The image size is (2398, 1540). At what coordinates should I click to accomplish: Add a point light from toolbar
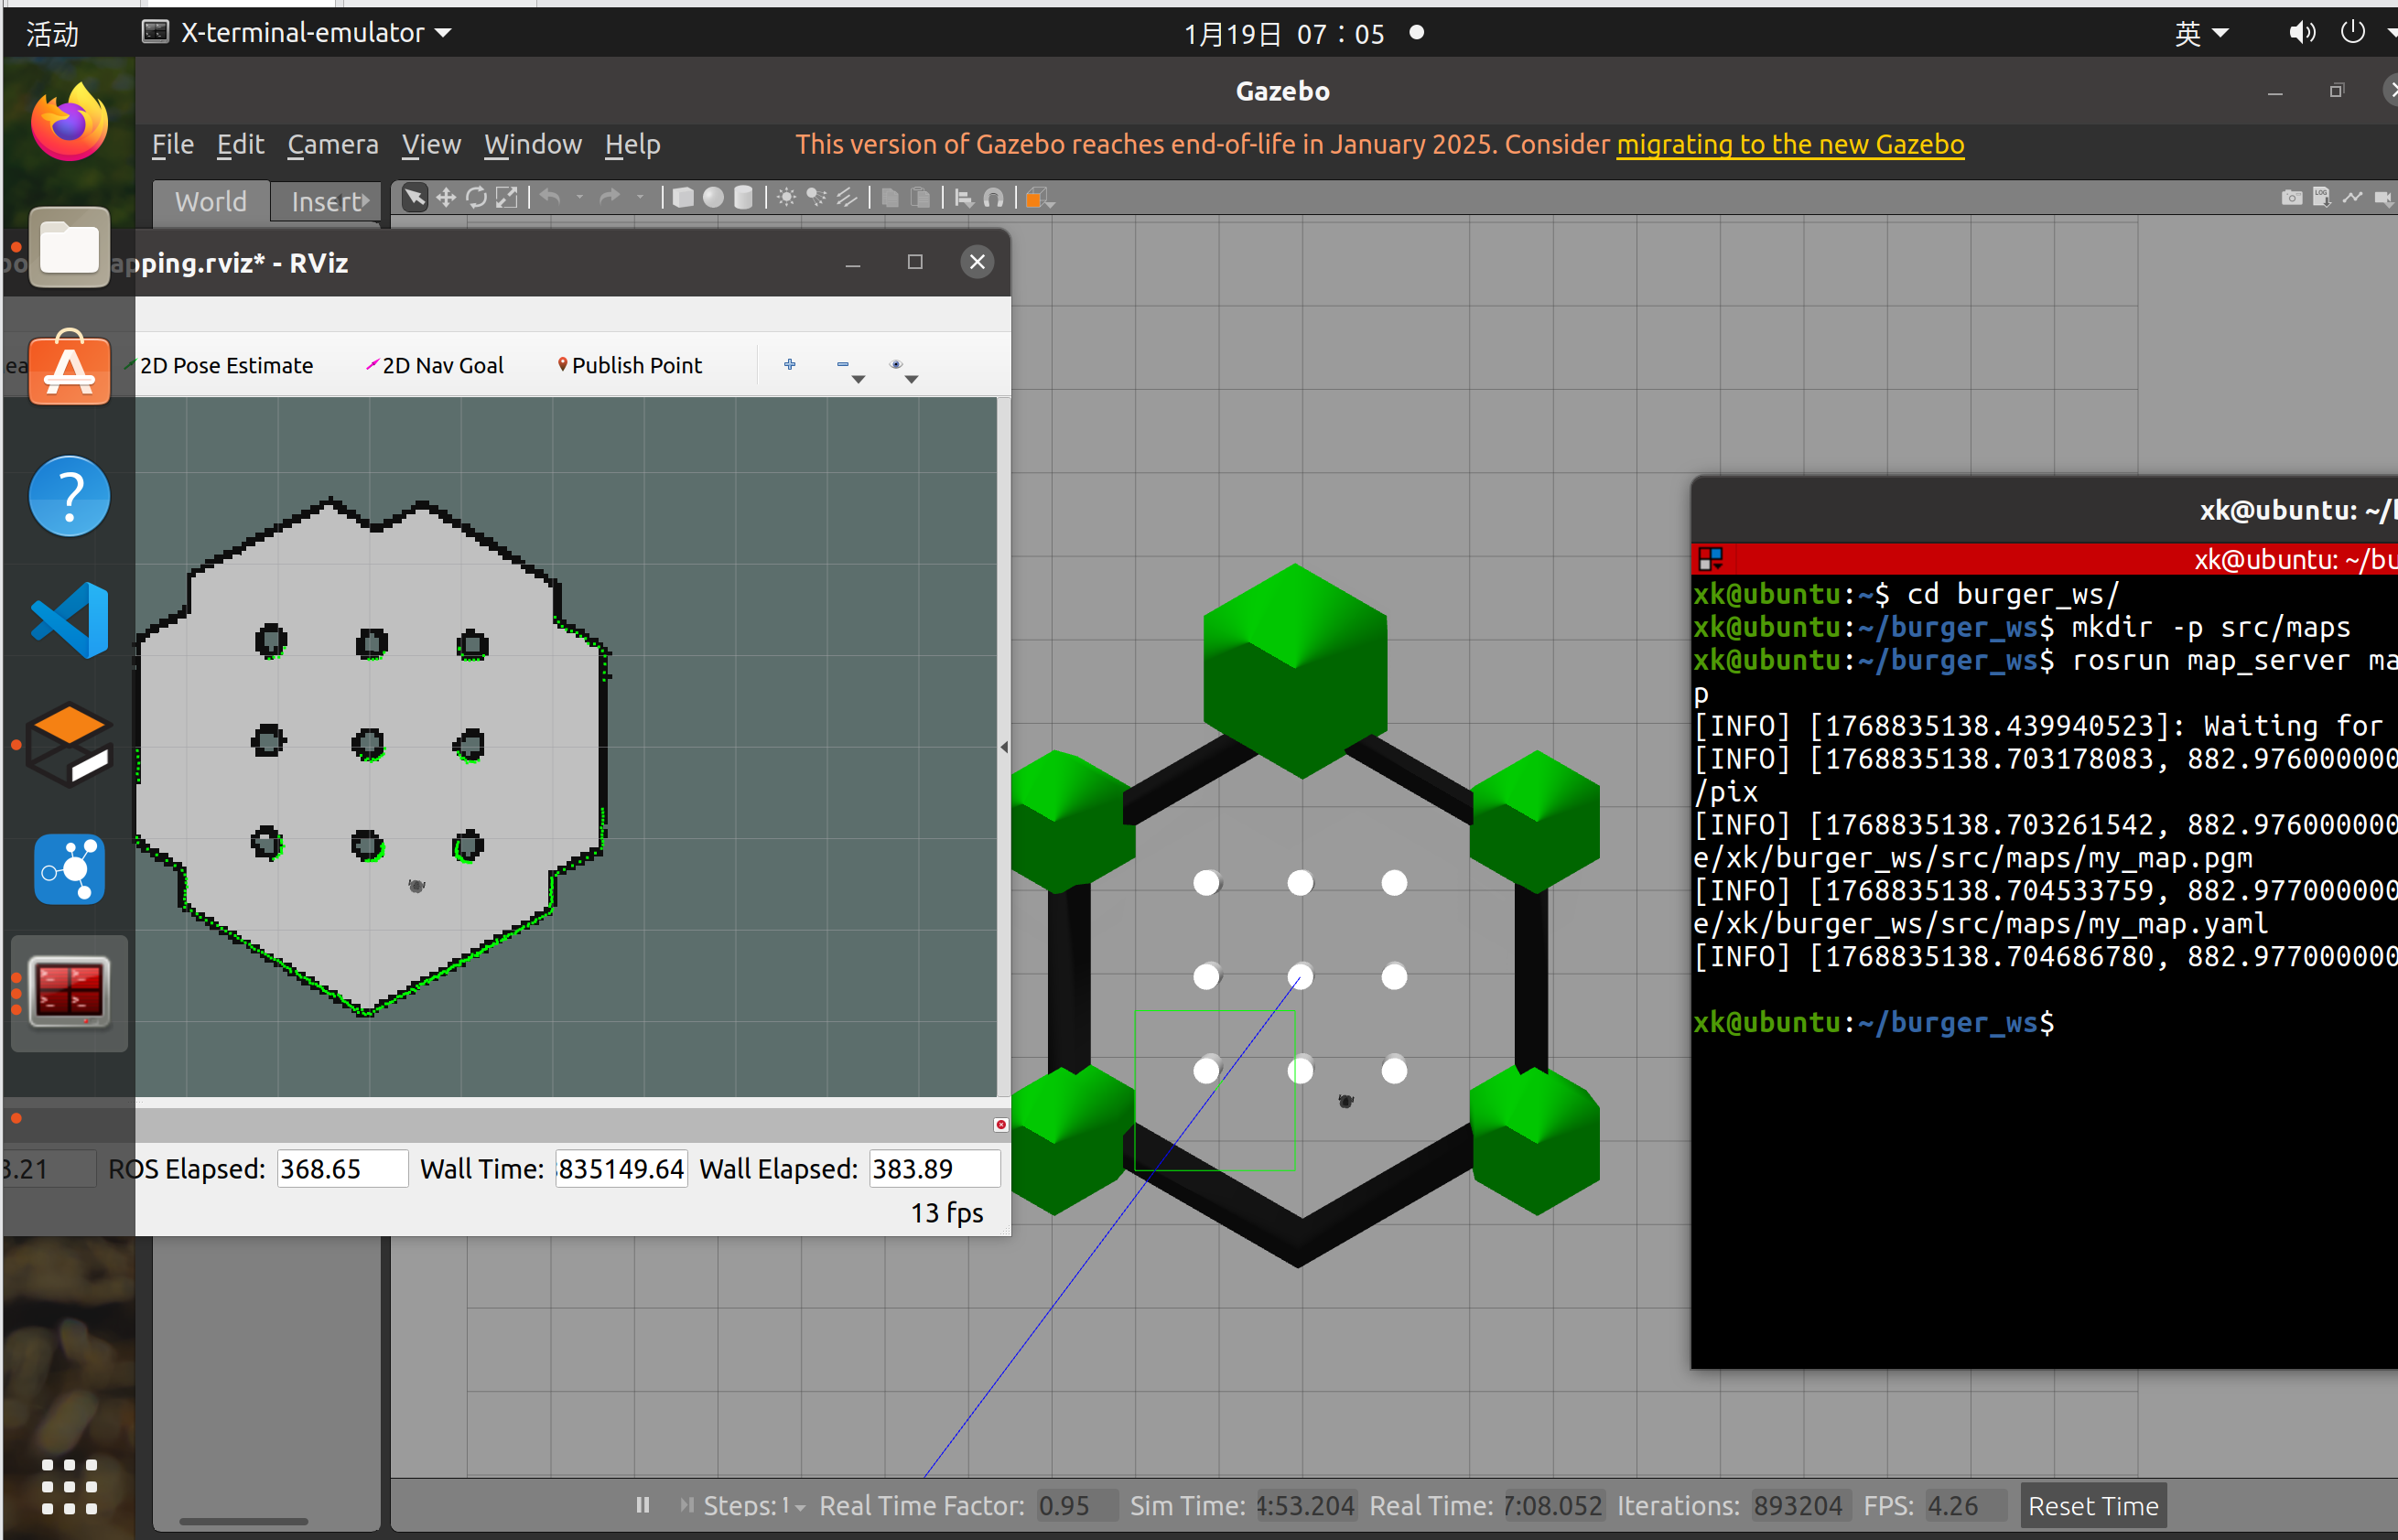pyautogui.click(x=787, y=197)
